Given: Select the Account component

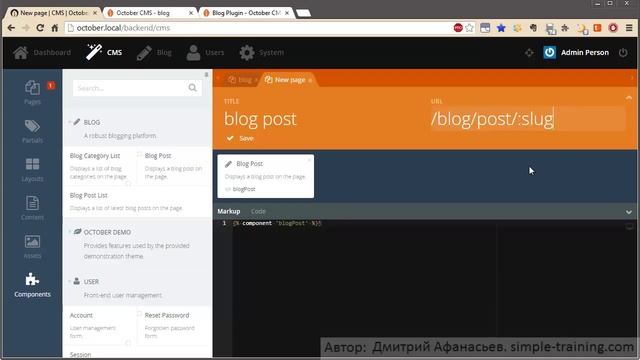Looking at the screenshot, I should (99, 325).
